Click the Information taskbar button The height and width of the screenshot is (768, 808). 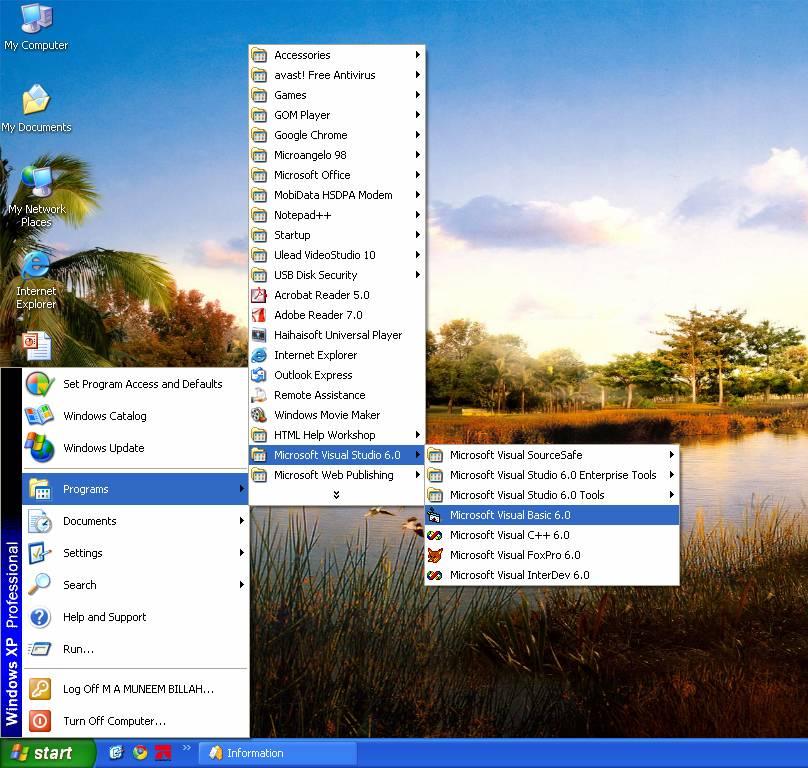[x=277, y=753]
